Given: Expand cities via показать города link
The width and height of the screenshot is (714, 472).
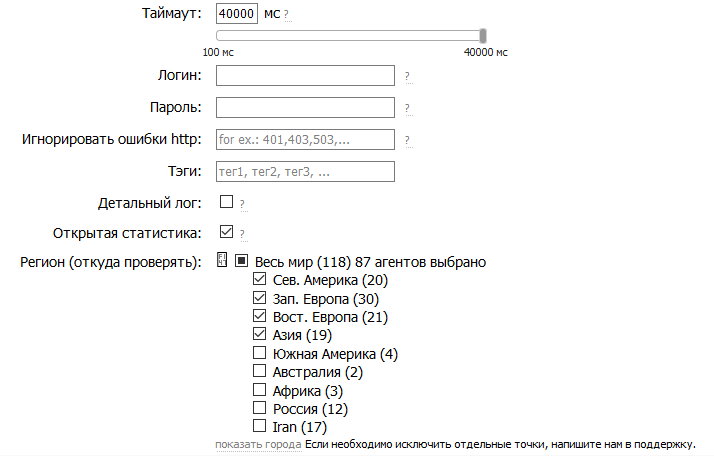Looking at the screenshot, I should coord(258,445).
